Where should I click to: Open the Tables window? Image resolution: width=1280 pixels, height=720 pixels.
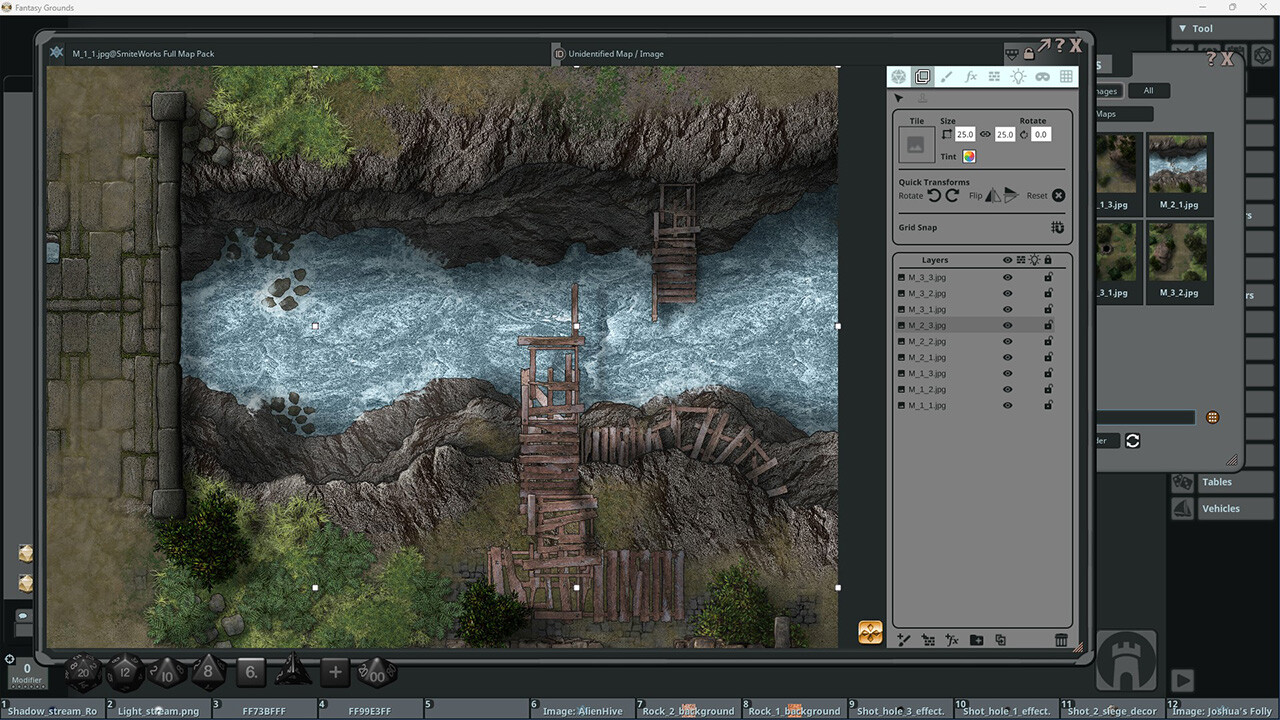pyautogui.click(x=1217, y=482)
